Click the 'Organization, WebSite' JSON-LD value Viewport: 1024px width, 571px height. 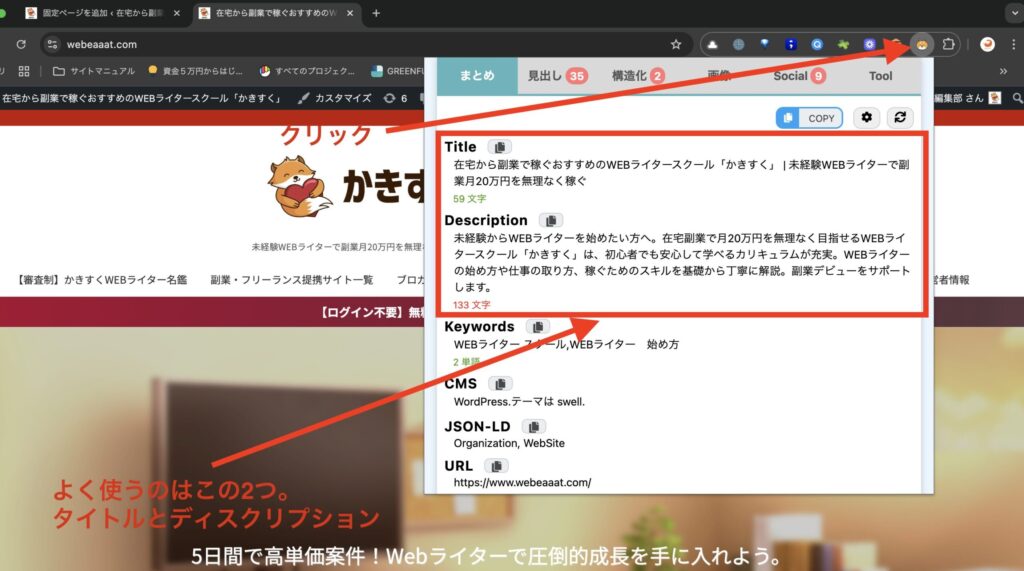[509, 443]
